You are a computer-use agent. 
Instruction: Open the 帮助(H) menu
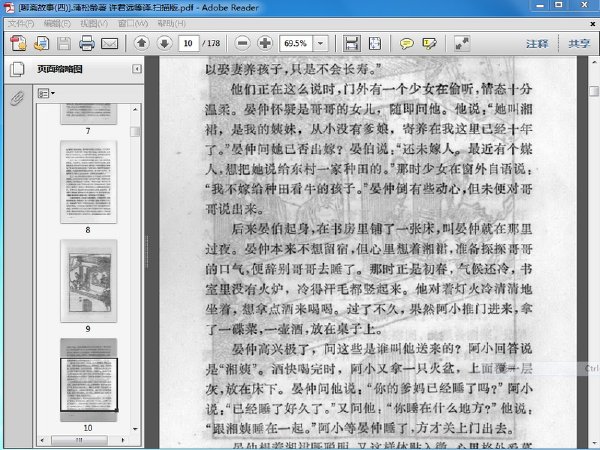[171, 24]
